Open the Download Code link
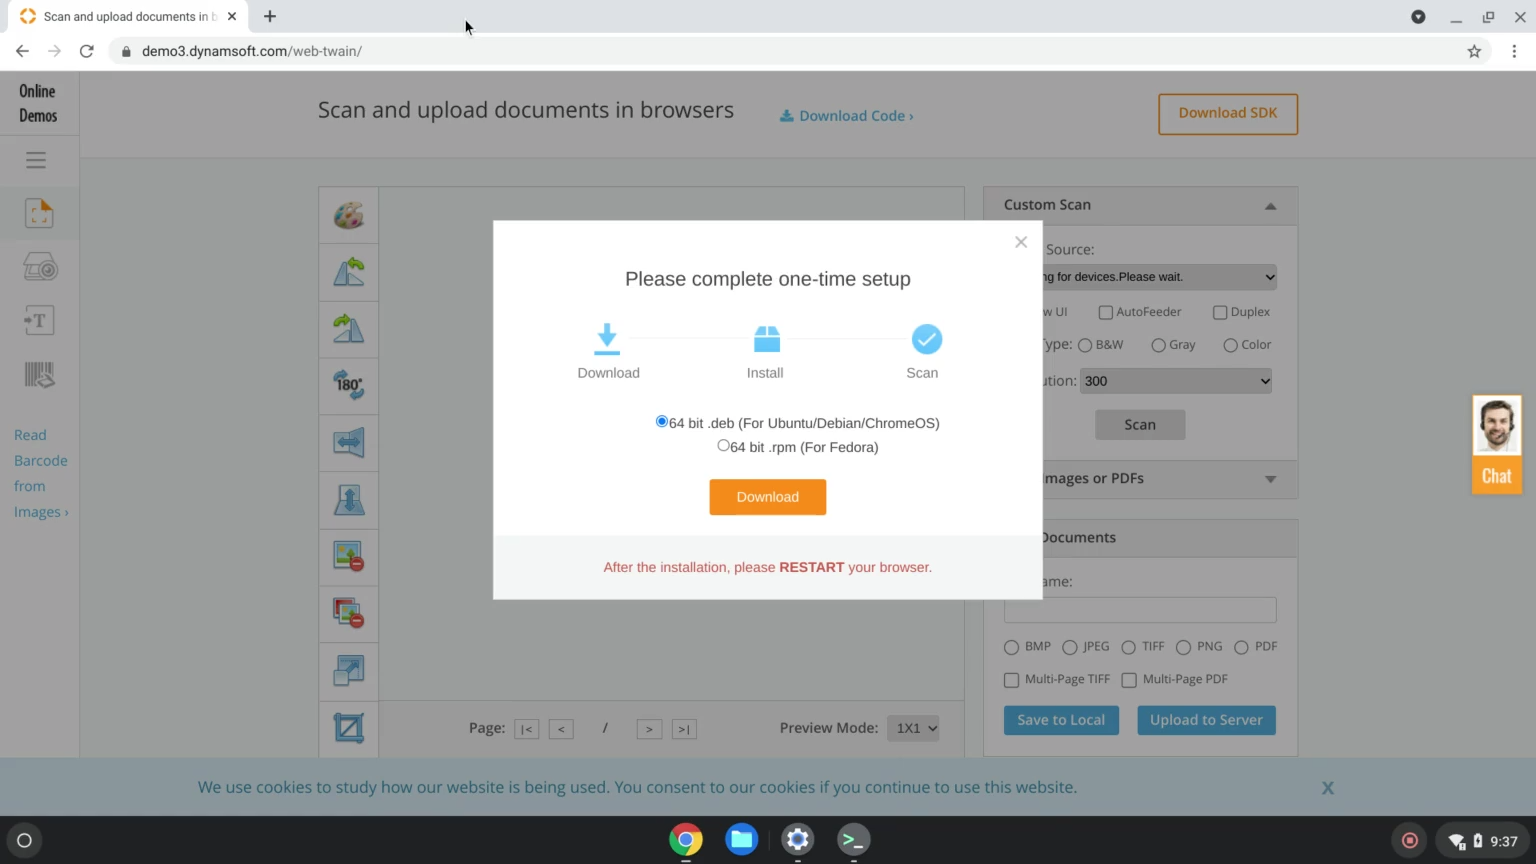This screenshot has width=1536, height=864. 846,116
